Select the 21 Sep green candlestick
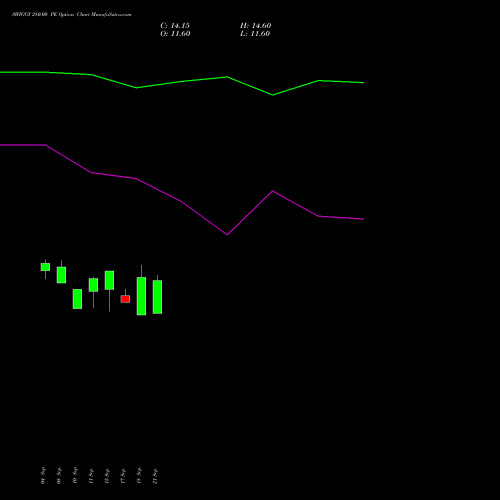Image resolution: width=500 pixels, height=500 pixels. coord(157,297)
